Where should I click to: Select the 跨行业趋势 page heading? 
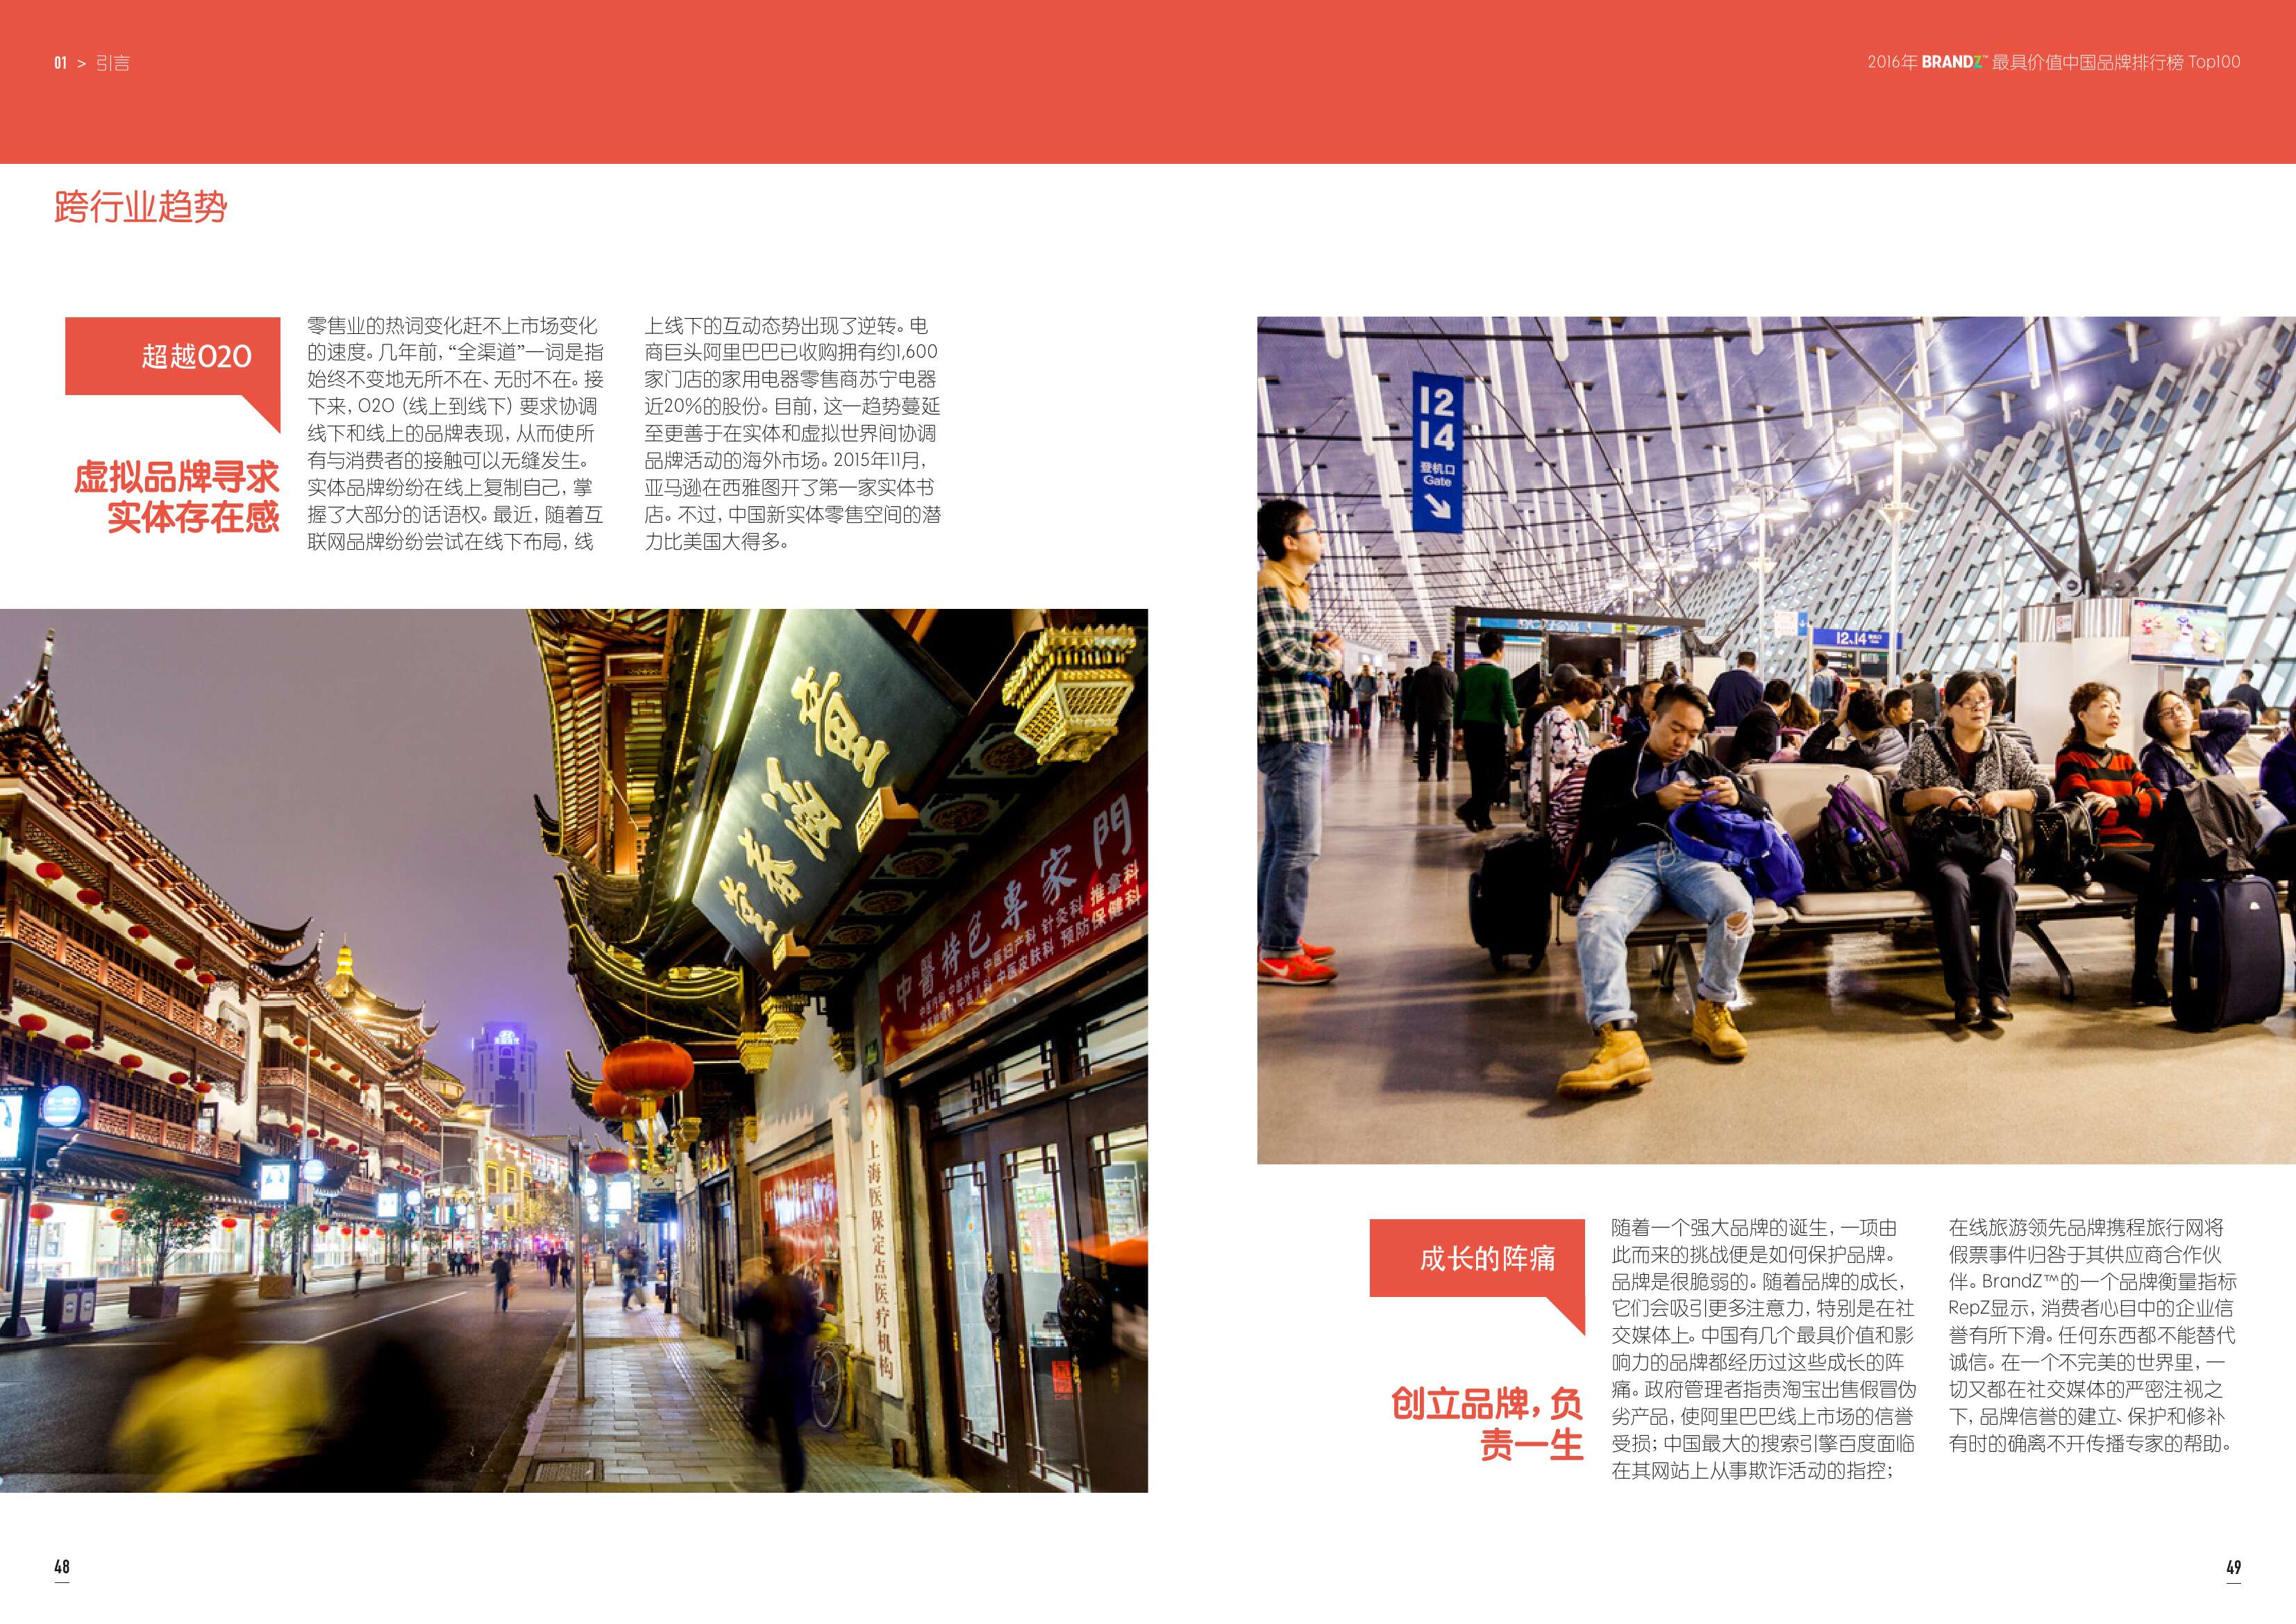141,207
